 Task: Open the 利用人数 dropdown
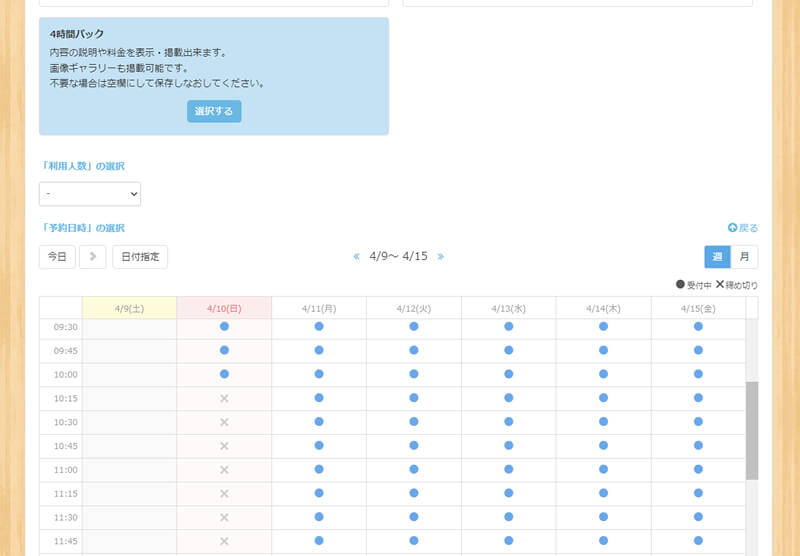[90, 194]
